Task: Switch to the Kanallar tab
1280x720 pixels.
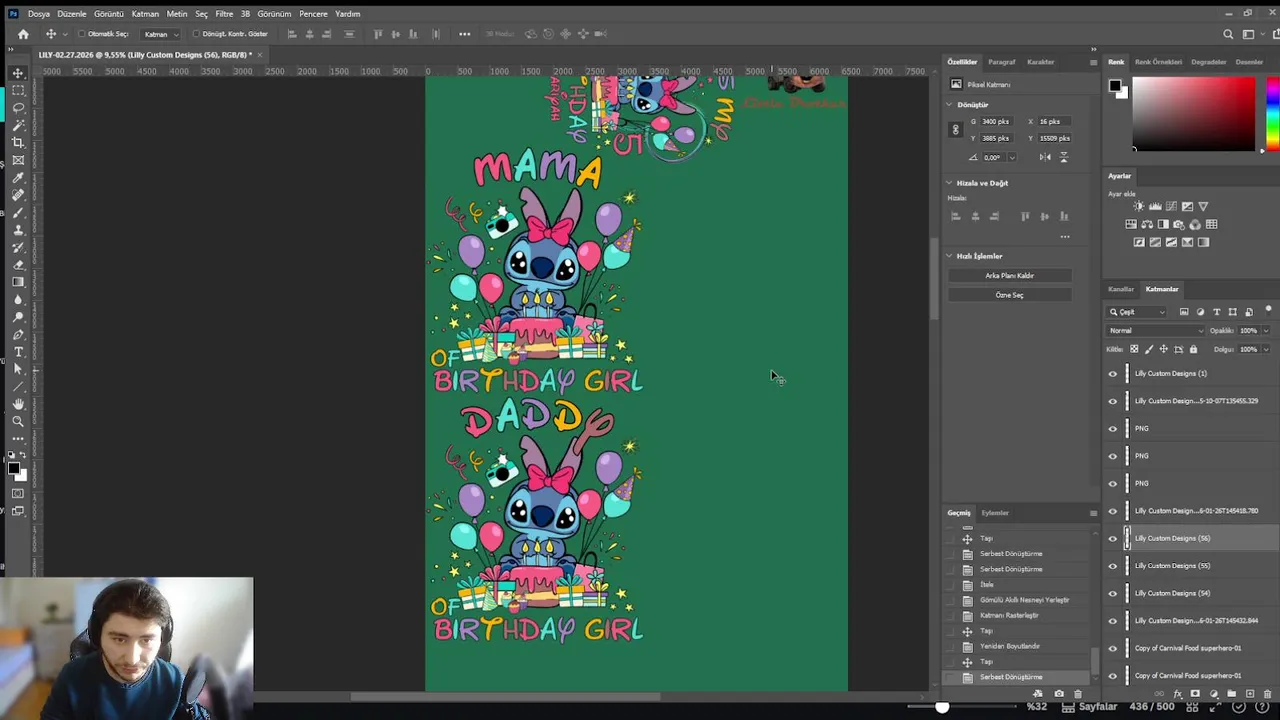Action: coord(1121,289)
